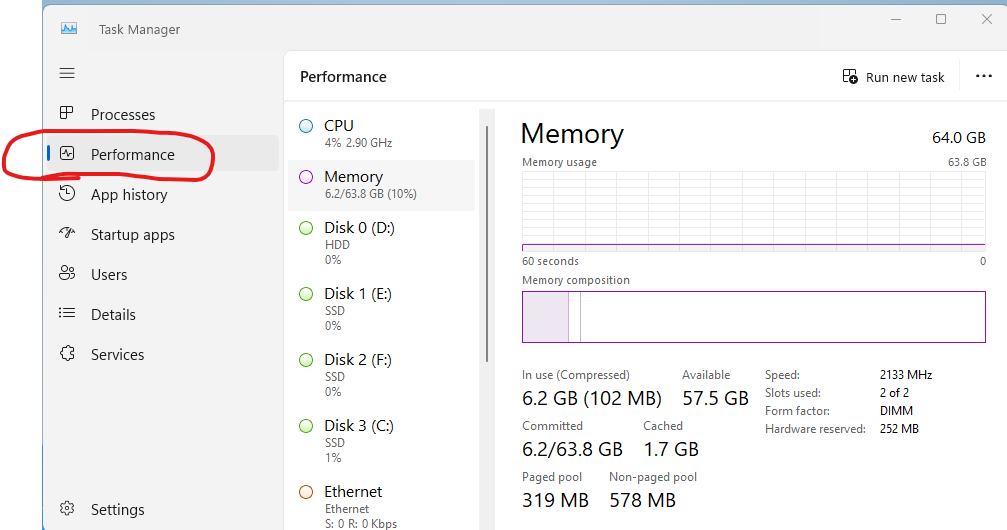Open the hamburger navigation menu

67,73
